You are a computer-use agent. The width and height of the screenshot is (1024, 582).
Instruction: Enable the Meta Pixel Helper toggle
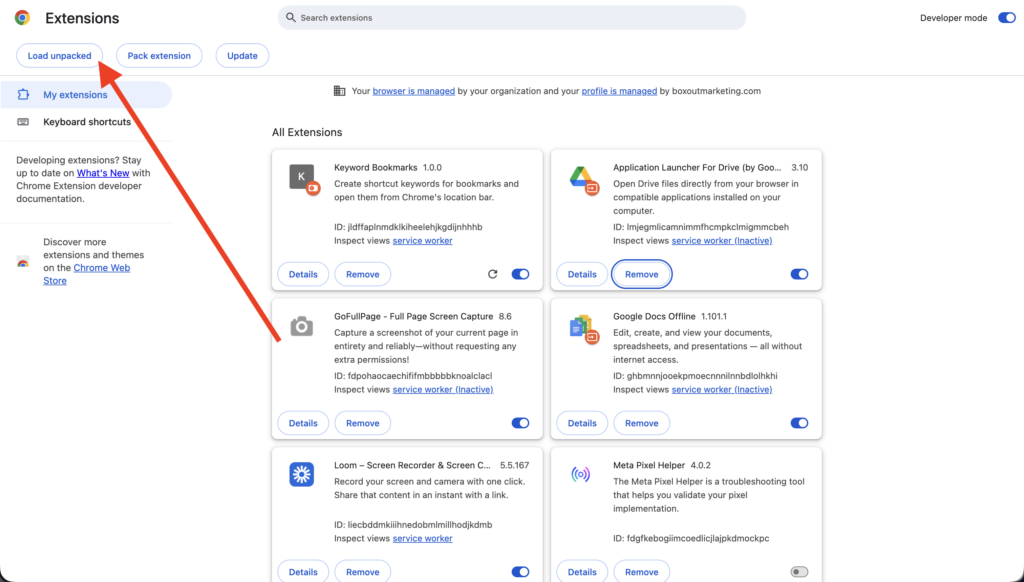tap(798, 572)
